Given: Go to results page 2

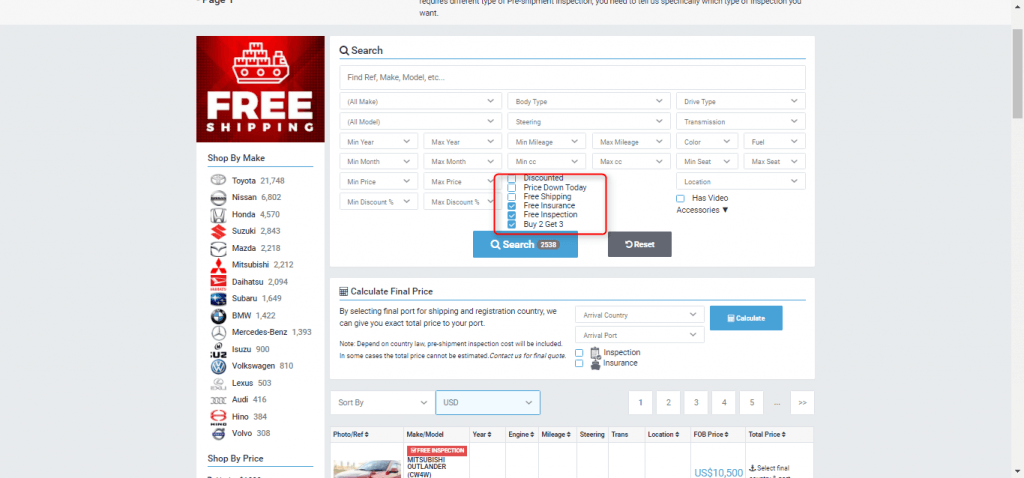Looking at the screenshot, I should point(668,402).
